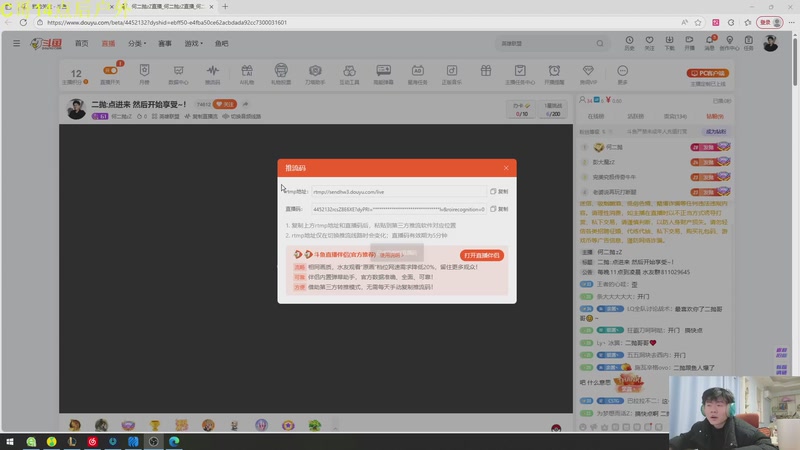Screen dimensions: 800x450
Task: Click 切换音频线路 link under the title
Action: [242, 116]
